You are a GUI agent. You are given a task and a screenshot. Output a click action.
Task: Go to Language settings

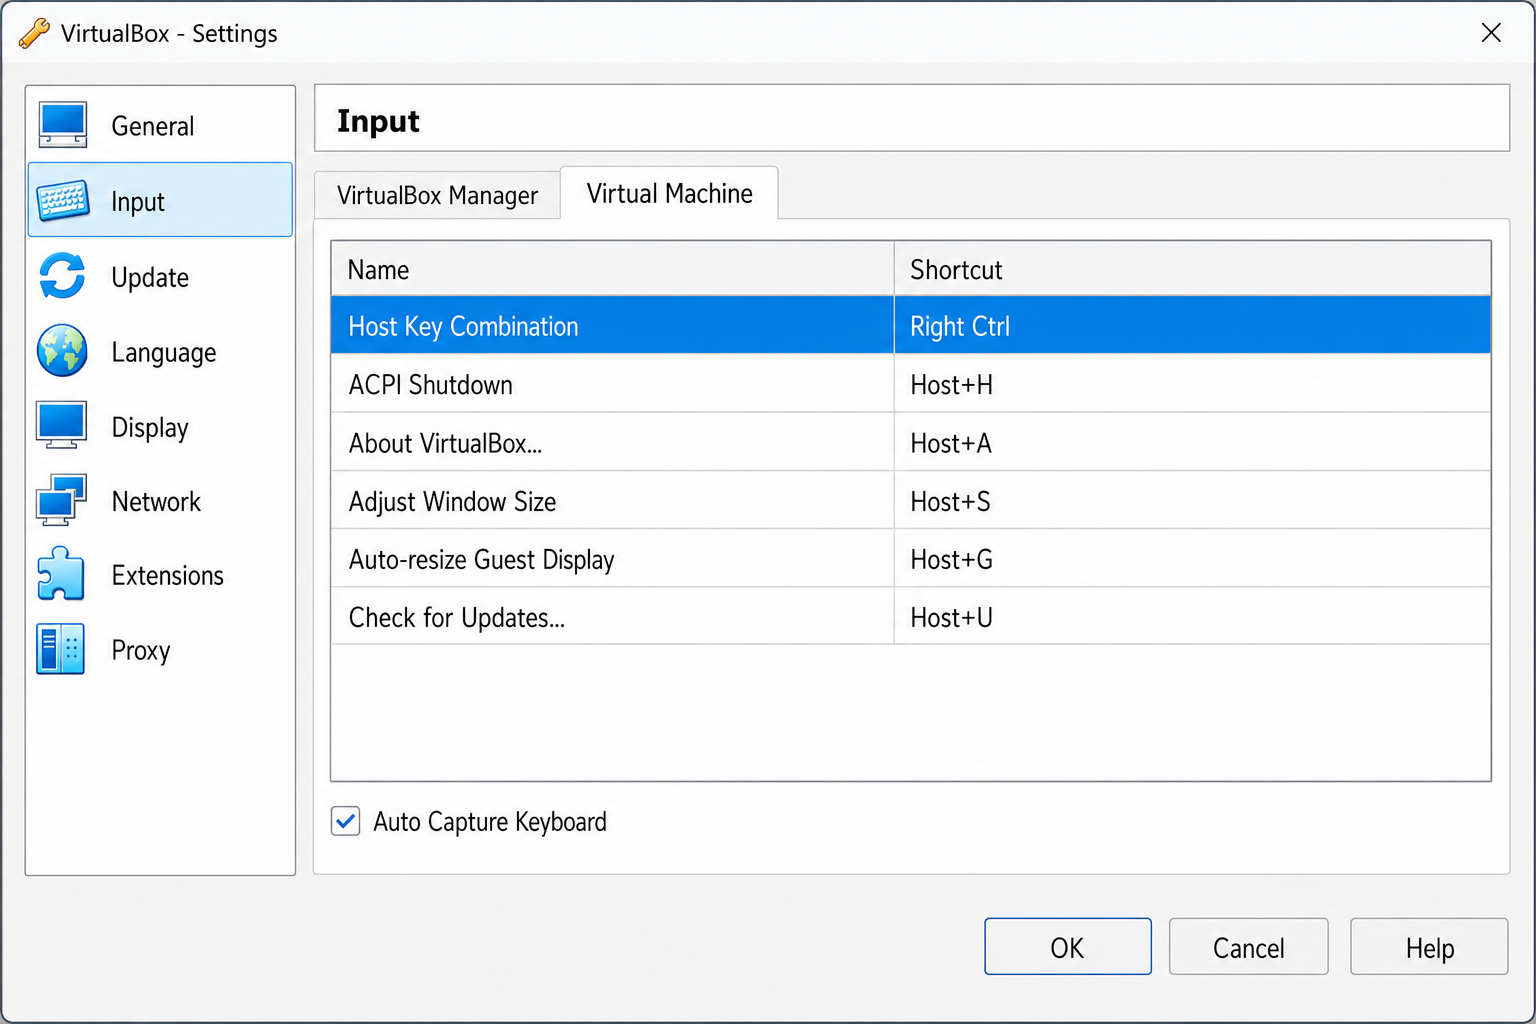[x=160, y=352]
